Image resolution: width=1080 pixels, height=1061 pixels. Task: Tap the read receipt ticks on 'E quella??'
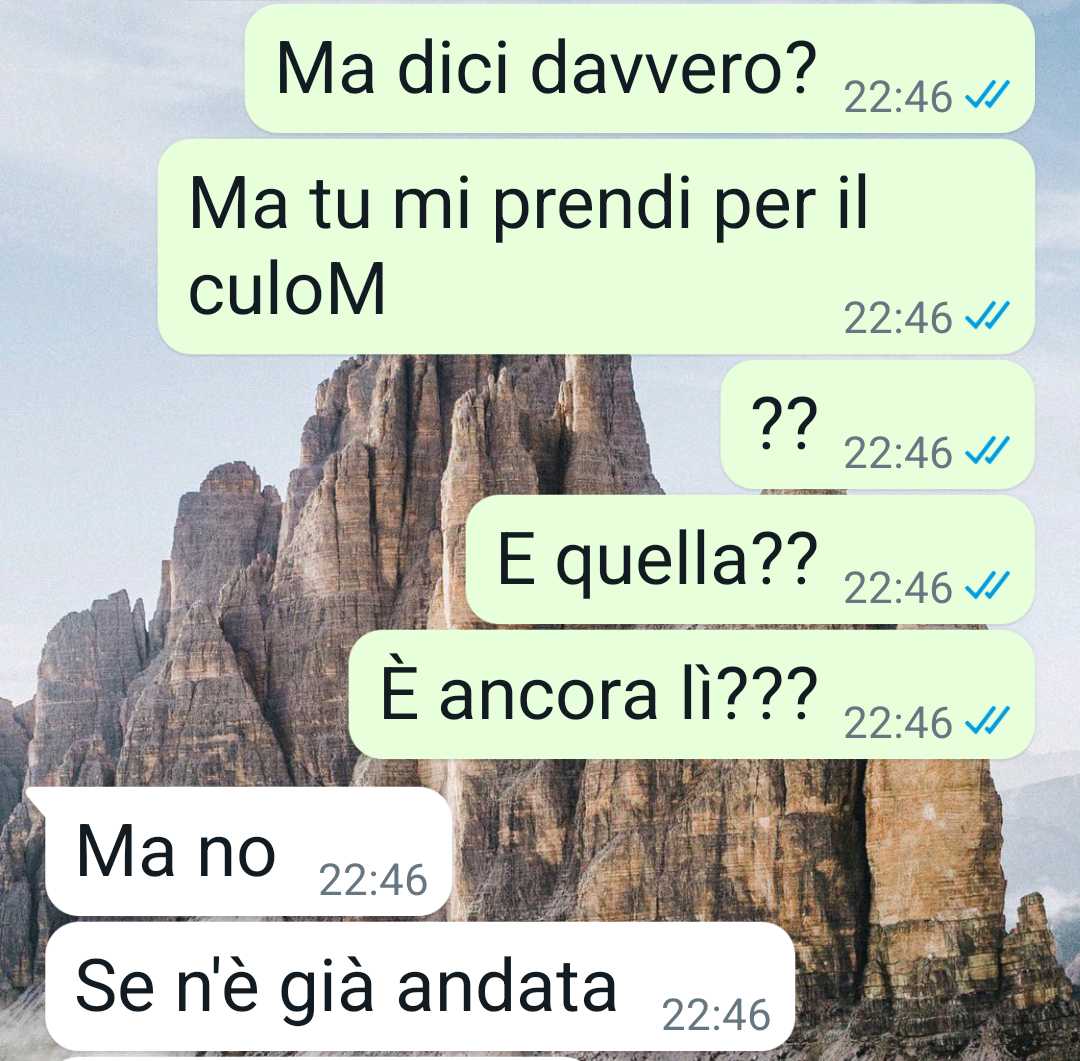pyautogui.click(x=987, y=585)
